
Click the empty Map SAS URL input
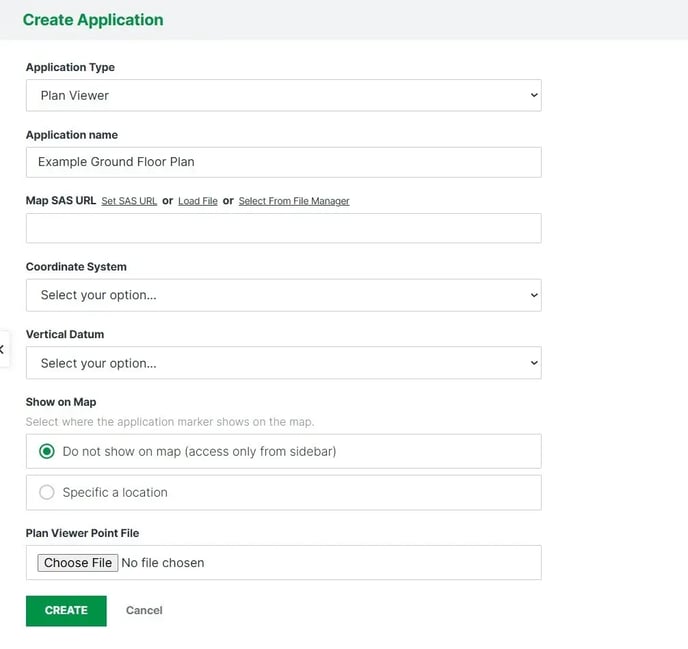point(283,228)
